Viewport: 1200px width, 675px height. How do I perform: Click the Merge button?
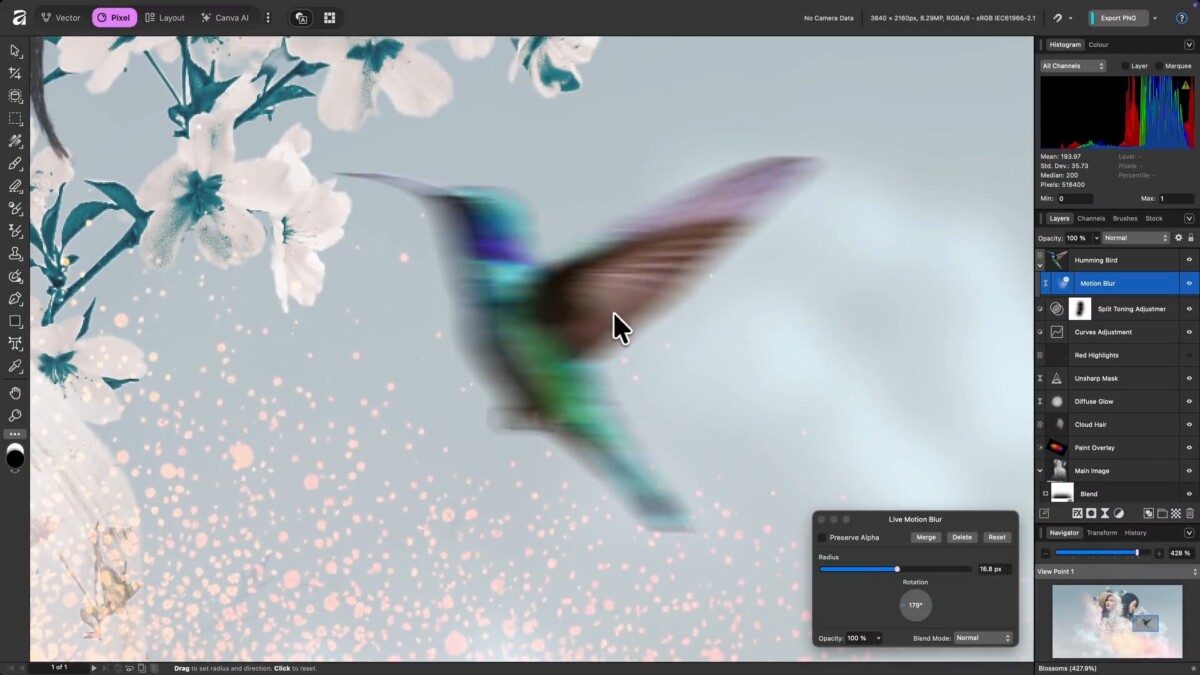coord(926,537)
